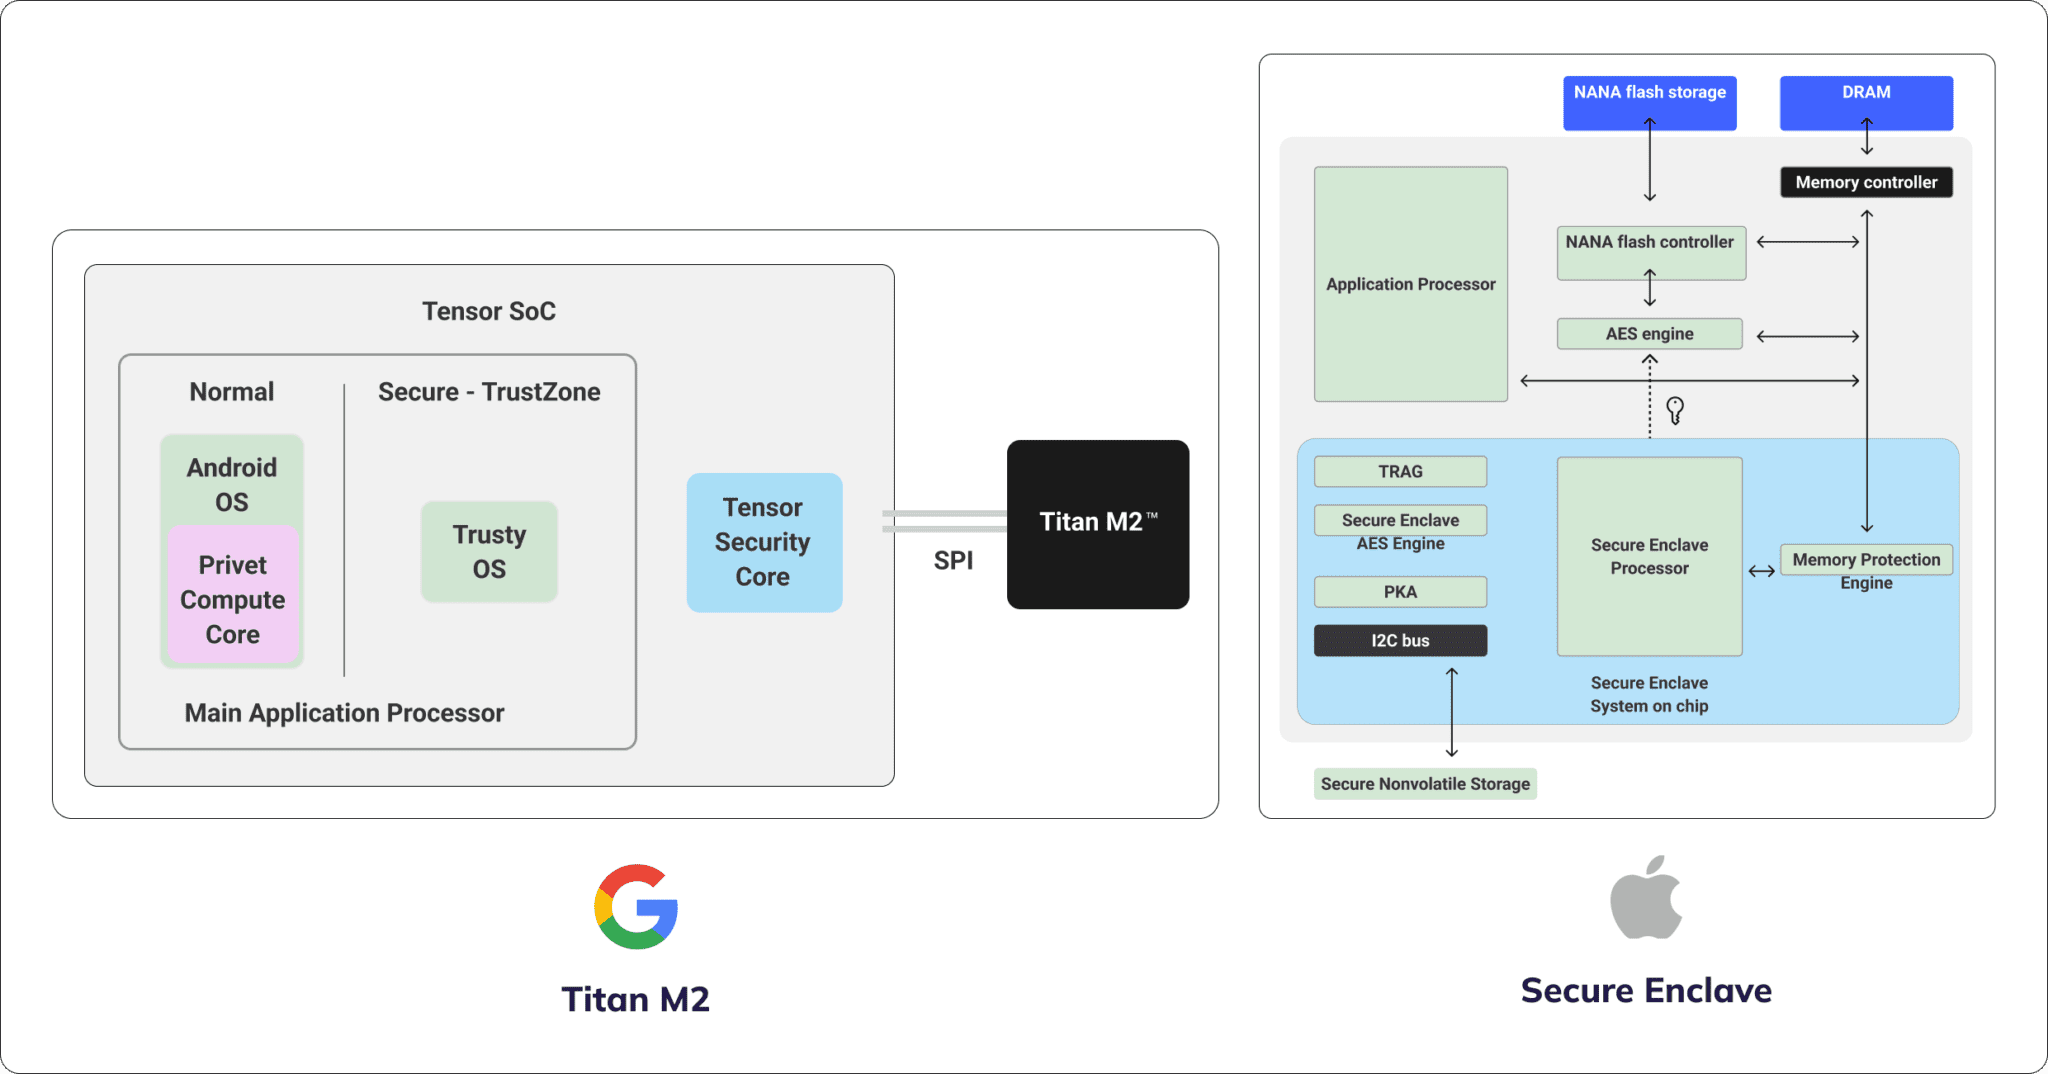
Task: Click the NANA flash storage box
Action: (x=1649, y=102)
